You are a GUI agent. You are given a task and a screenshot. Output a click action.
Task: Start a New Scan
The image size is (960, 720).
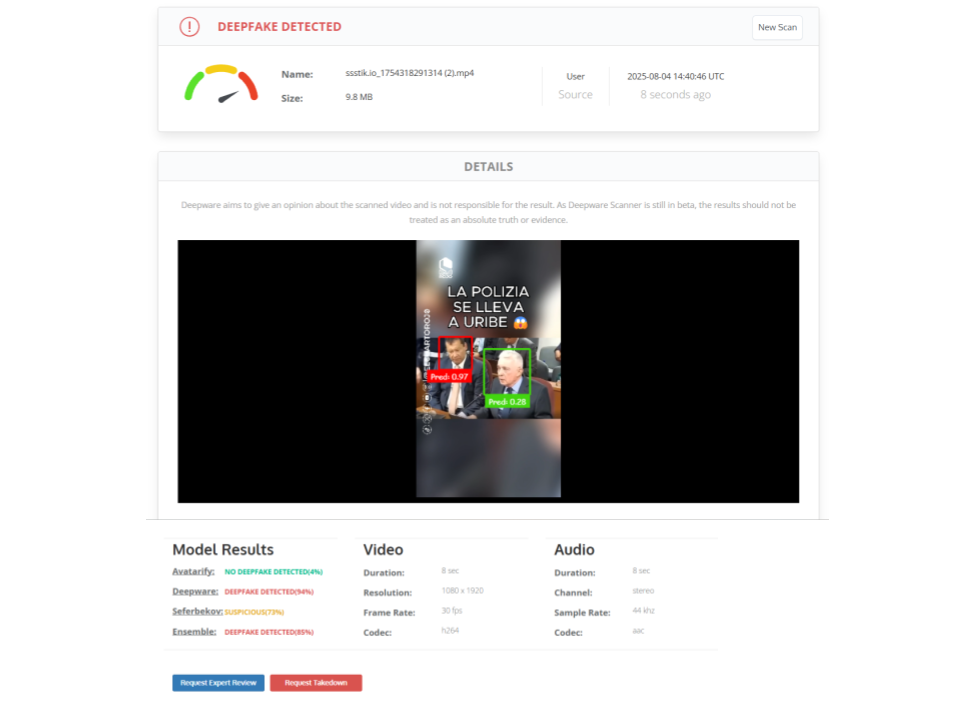point(777,28)
